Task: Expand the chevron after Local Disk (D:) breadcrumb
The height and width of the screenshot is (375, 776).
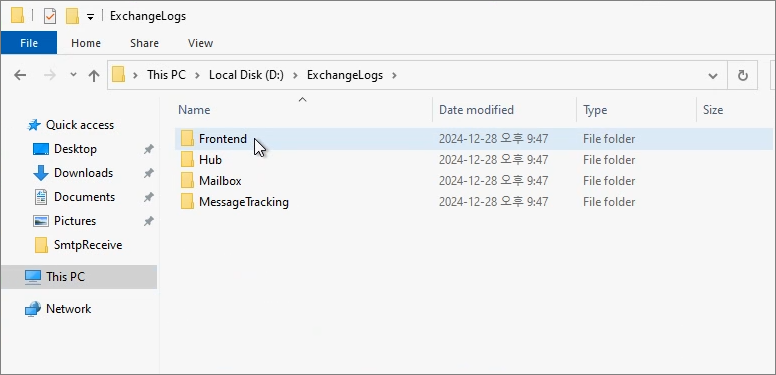Action: 295,75
